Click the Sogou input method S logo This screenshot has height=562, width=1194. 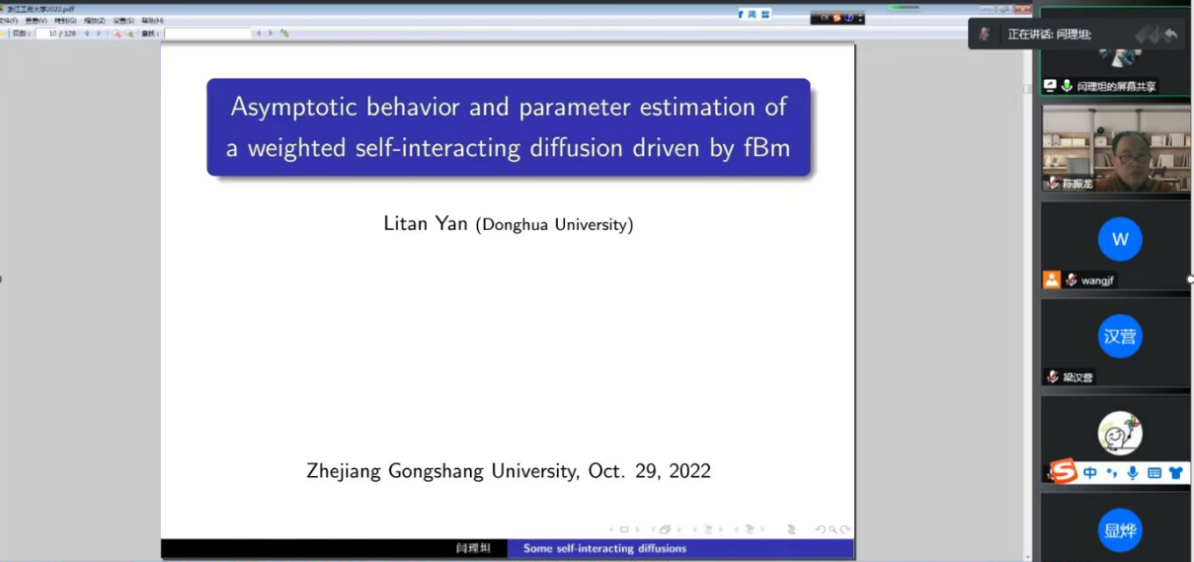[x=1064, y=472]
